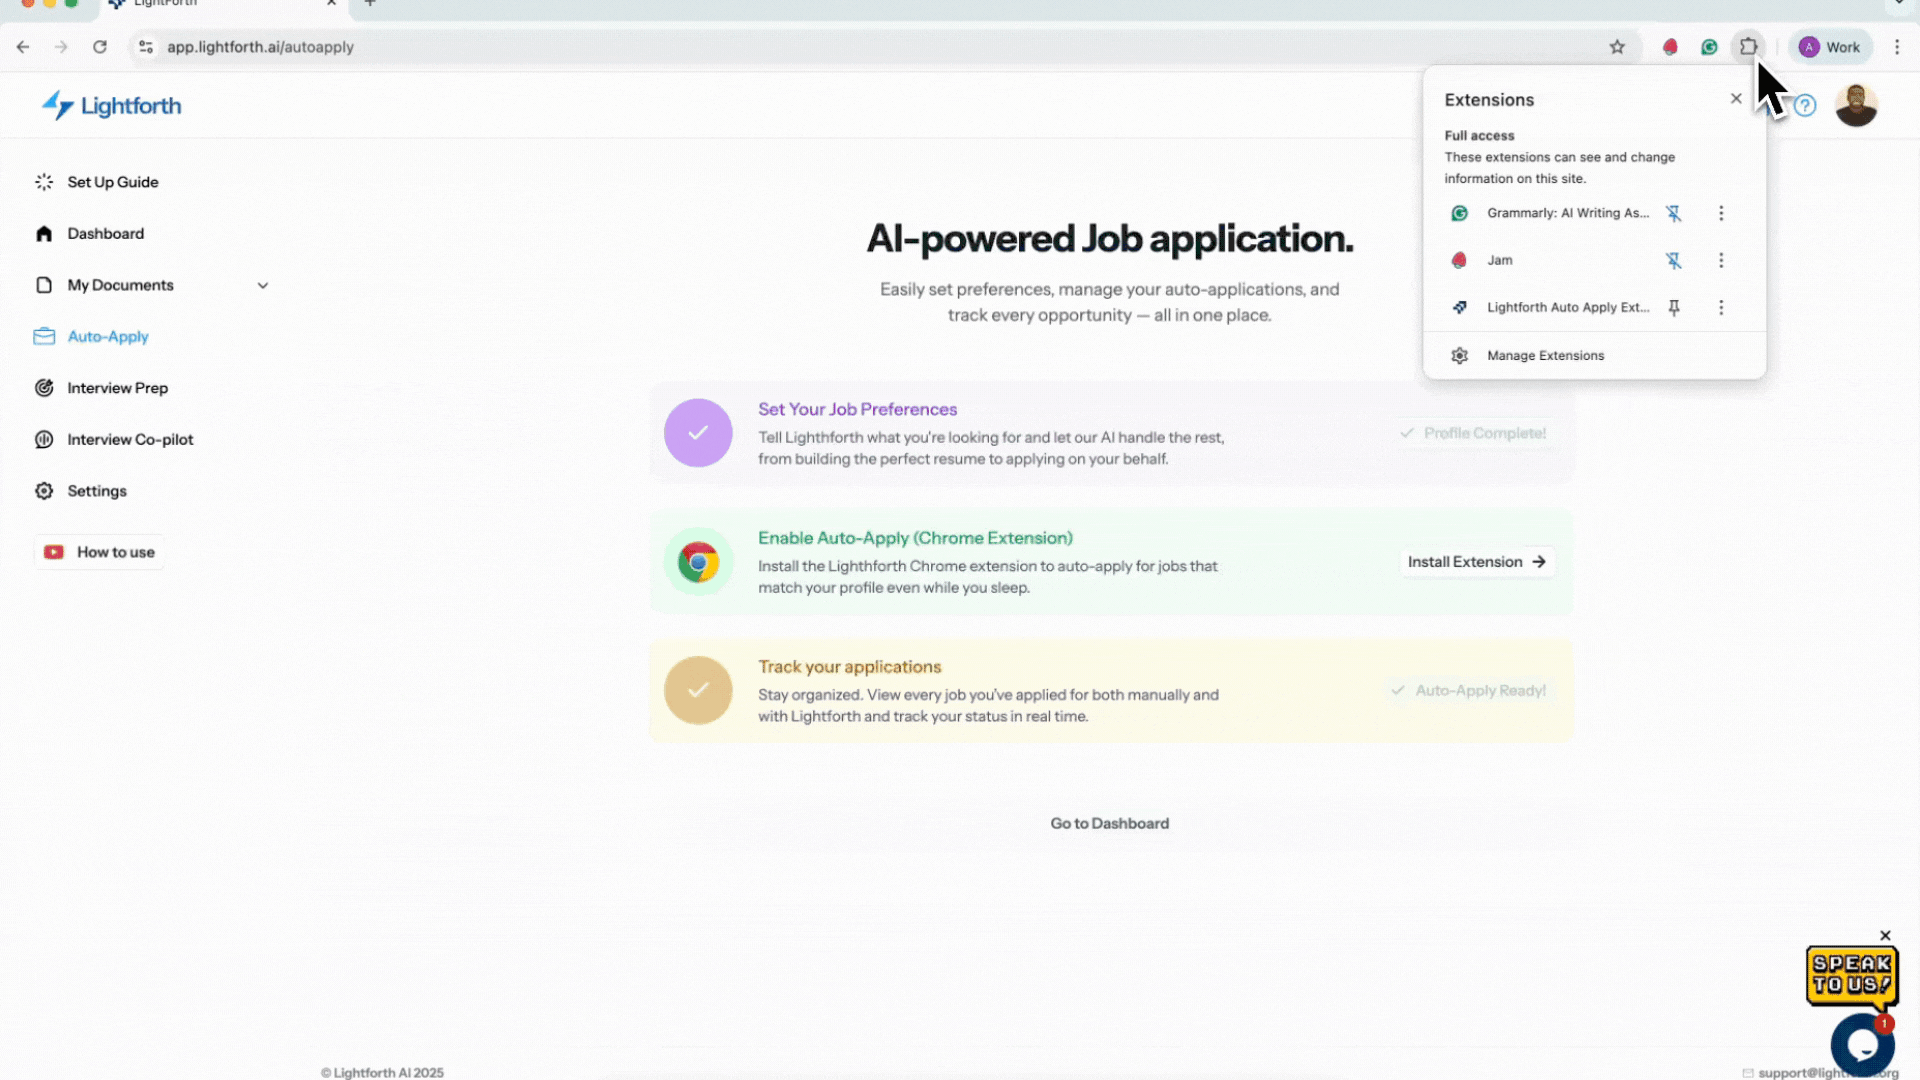Switch to the Work Chrome profile
Viewport: 1920px width, 1080px height.
[x=1830, y=47]
